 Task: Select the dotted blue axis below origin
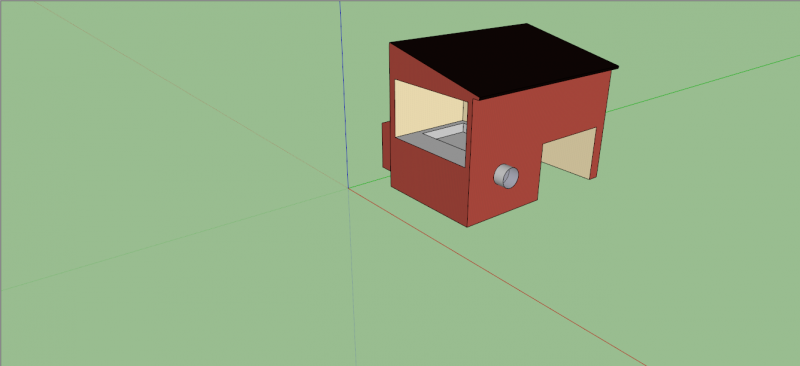(x=352, y=277)
